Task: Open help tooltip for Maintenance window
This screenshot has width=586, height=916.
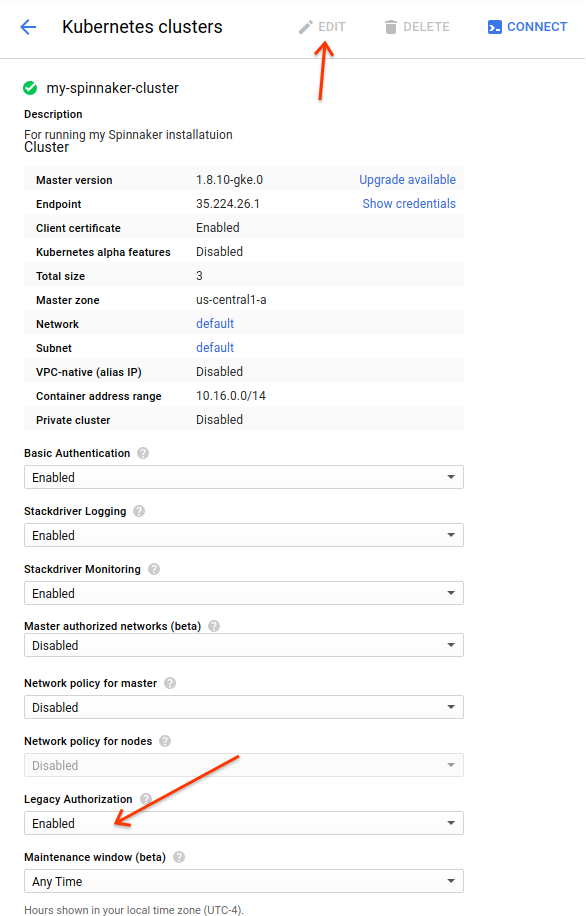Action: pyautogui.click(x=181, y=857)
